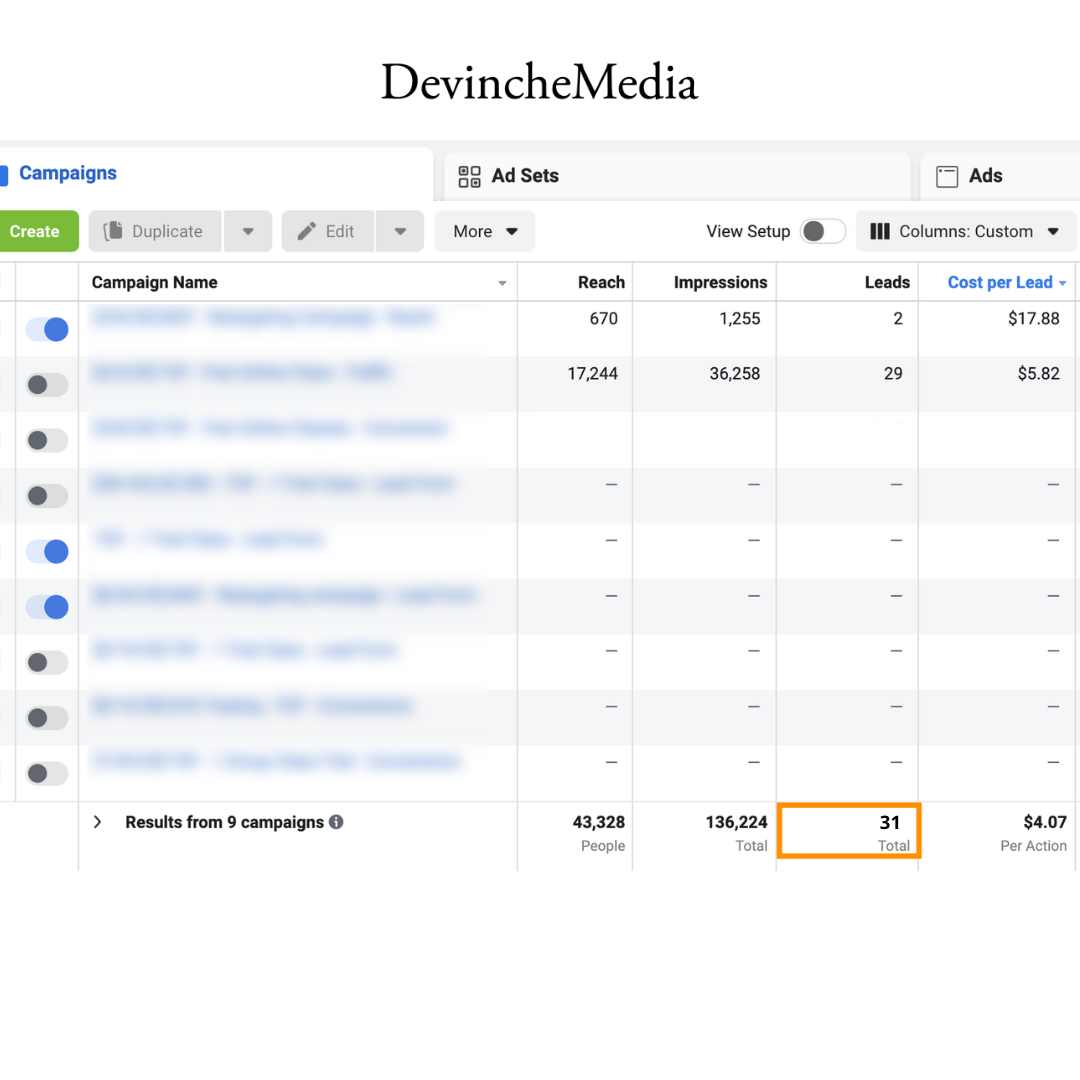Turn on the second campaign's toggle
The image size is (1080, 1080).
click(x=46, y=385)
